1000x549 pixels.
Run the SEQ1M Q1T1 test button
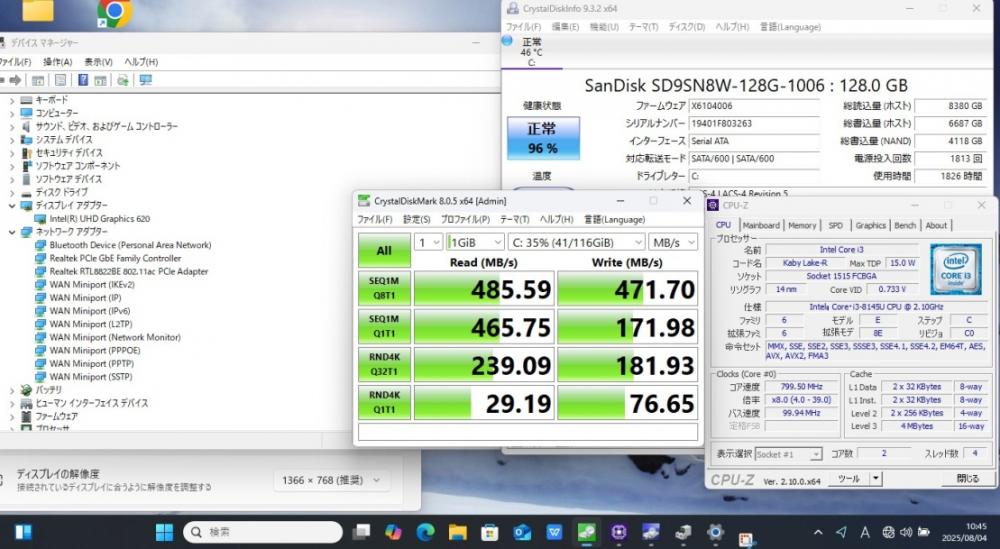384,326
